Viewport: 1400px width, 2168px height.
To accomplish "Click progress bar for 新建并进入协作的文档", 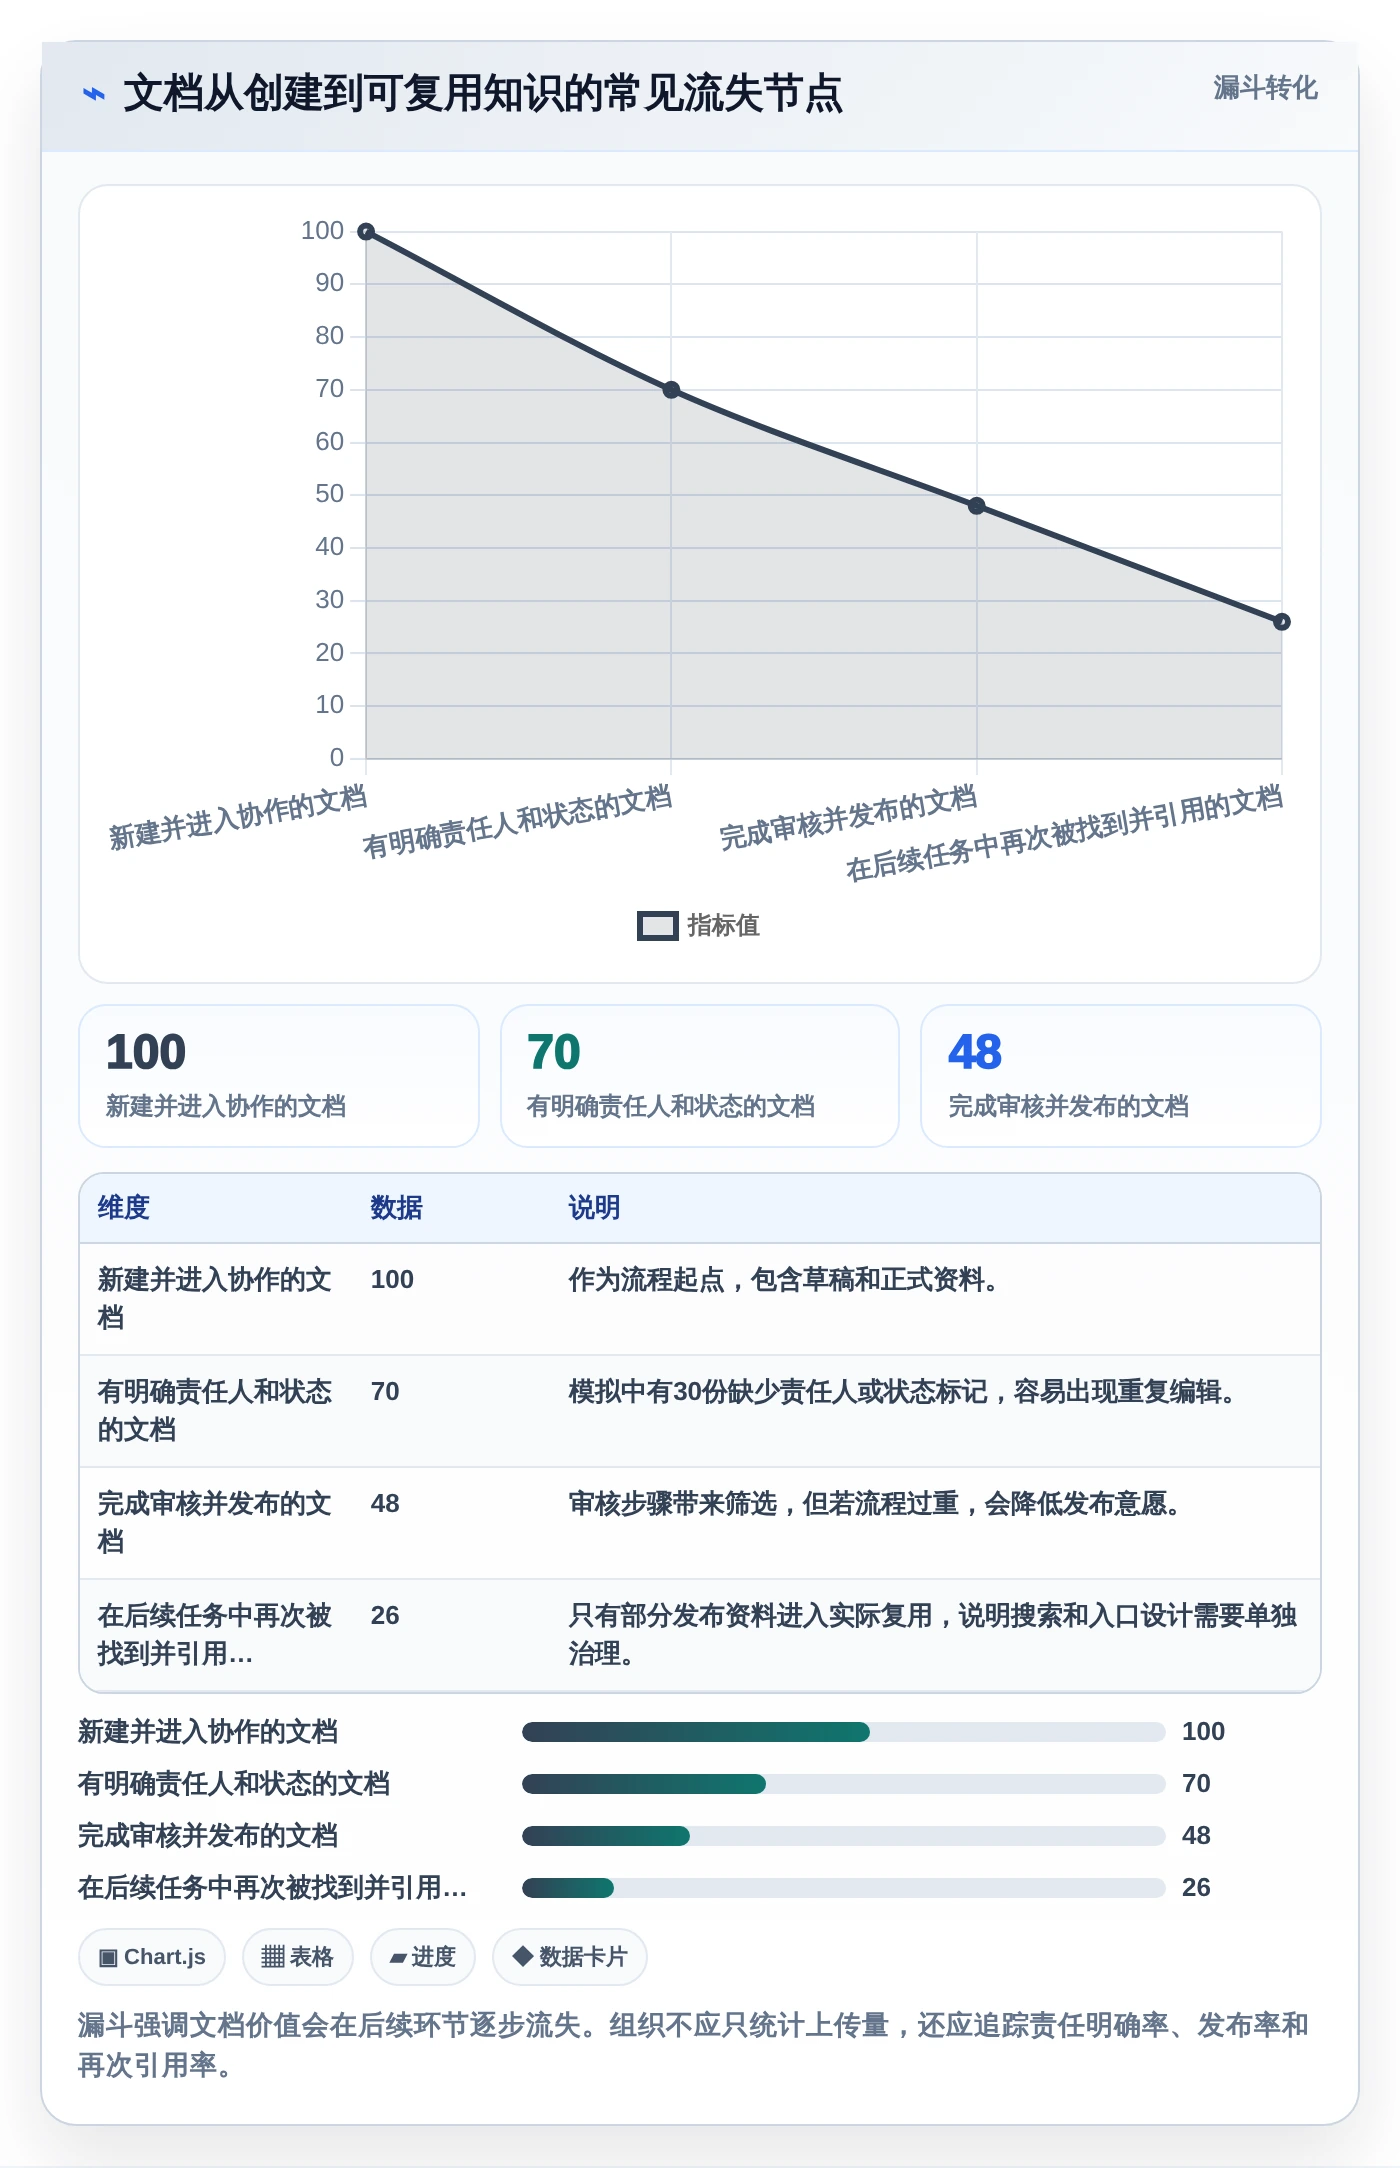I will click(843, 1732).
